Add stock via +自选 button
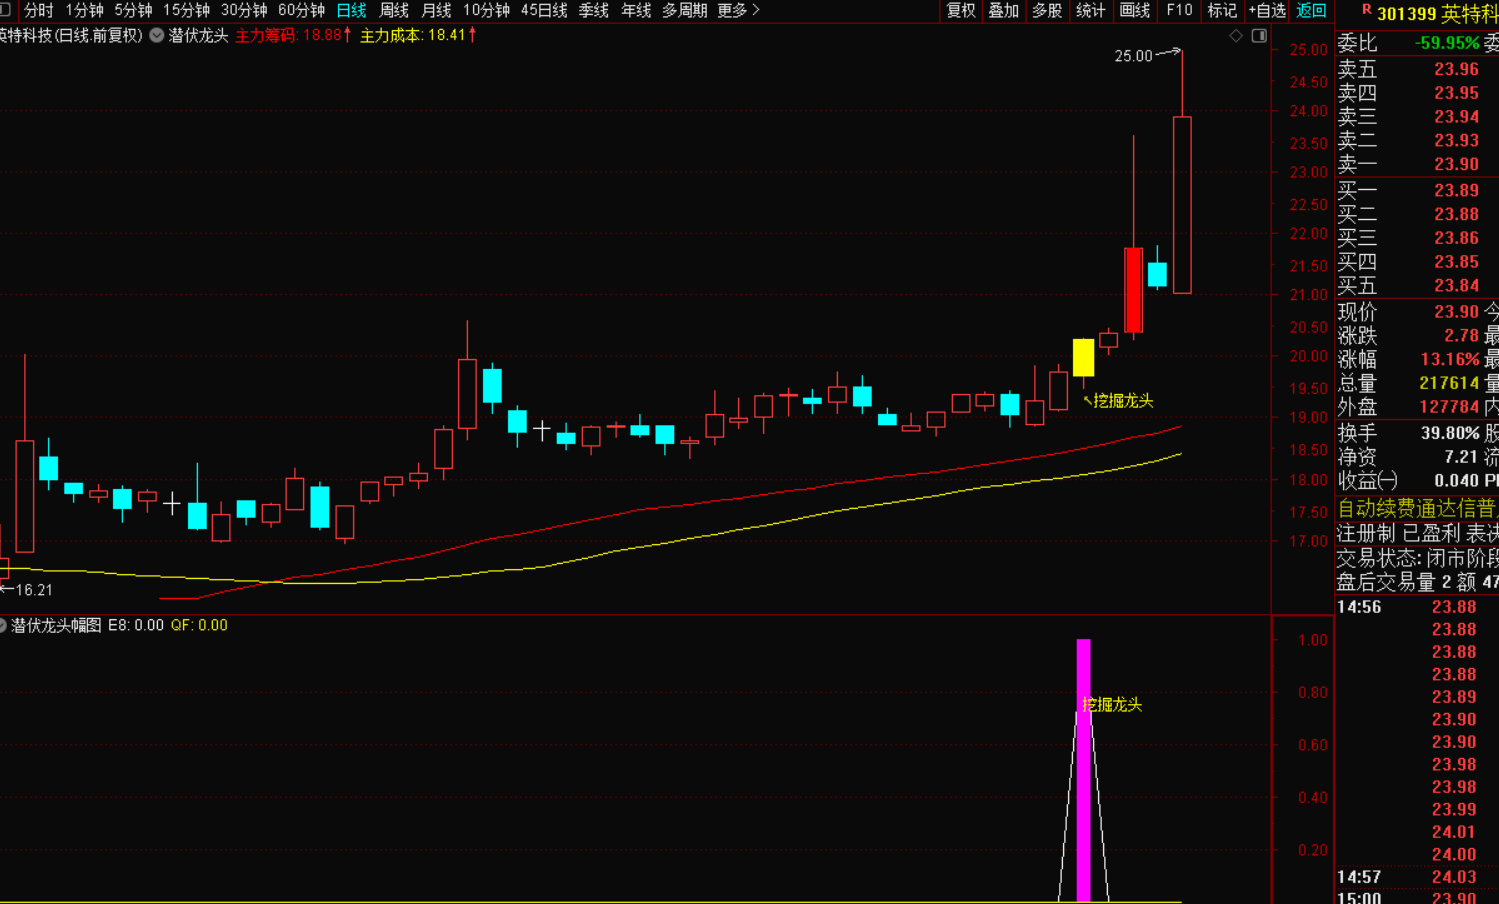This screenshot has width=1499, height=904. coord(1266,10)
